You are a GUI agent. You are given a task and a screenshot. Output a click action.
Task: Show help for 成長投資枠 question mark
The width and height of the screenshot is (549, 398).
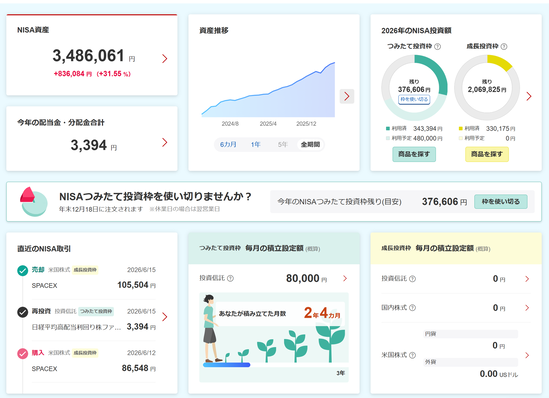click(x=504, y=47)
